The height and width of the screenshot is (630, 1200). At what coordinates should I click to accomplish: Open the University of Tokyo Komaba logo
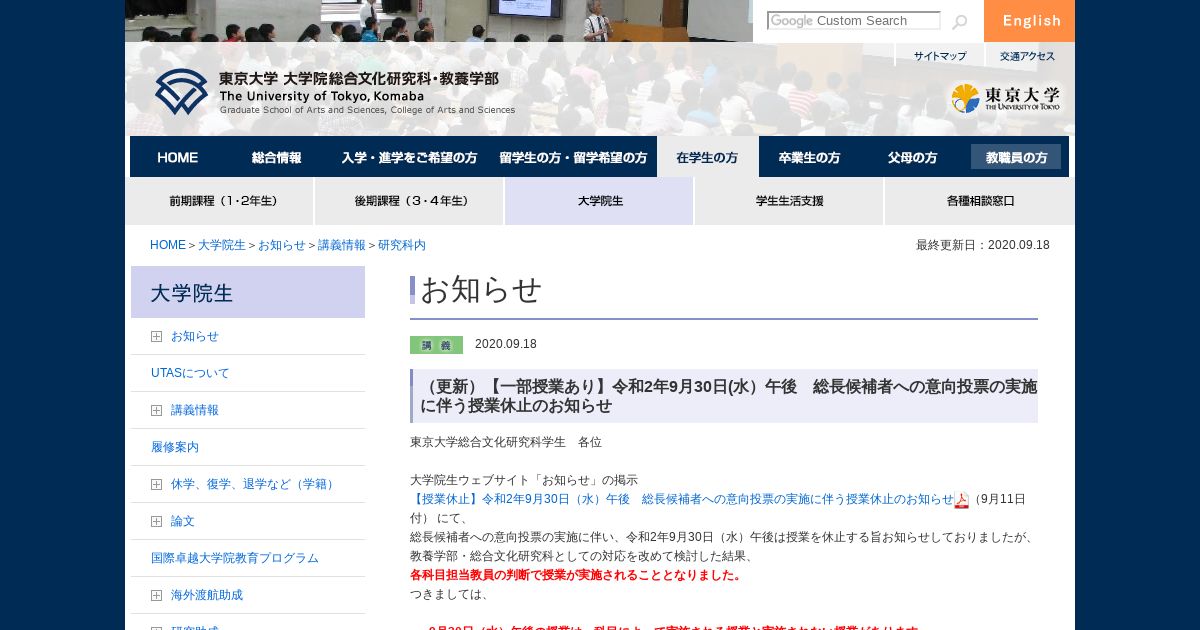[335, 92]
